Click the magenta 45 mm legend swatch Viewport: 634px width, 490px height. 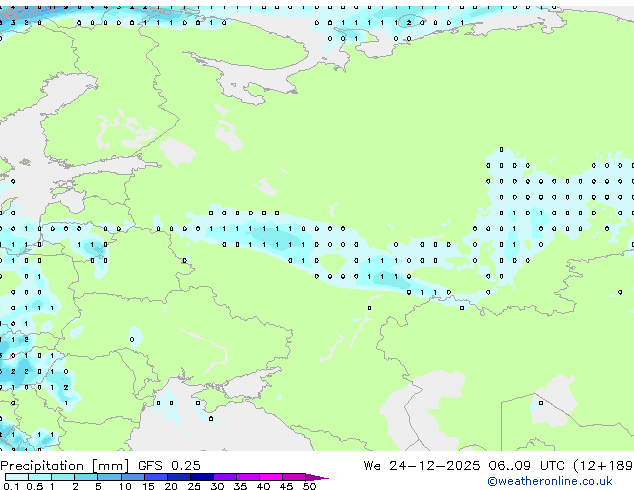[294, 477]
